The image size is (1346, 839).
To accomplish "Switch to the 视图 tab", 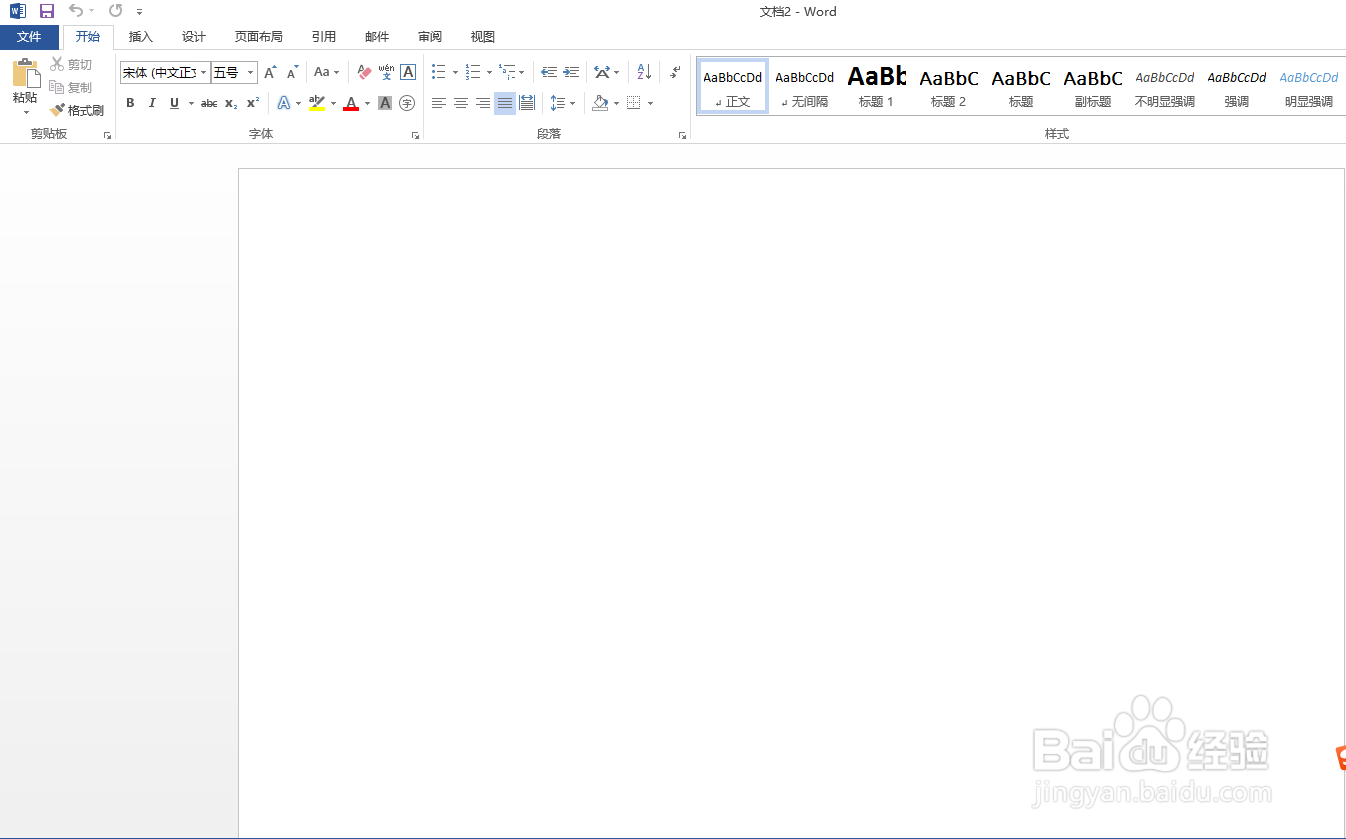I will click(483, 37).
